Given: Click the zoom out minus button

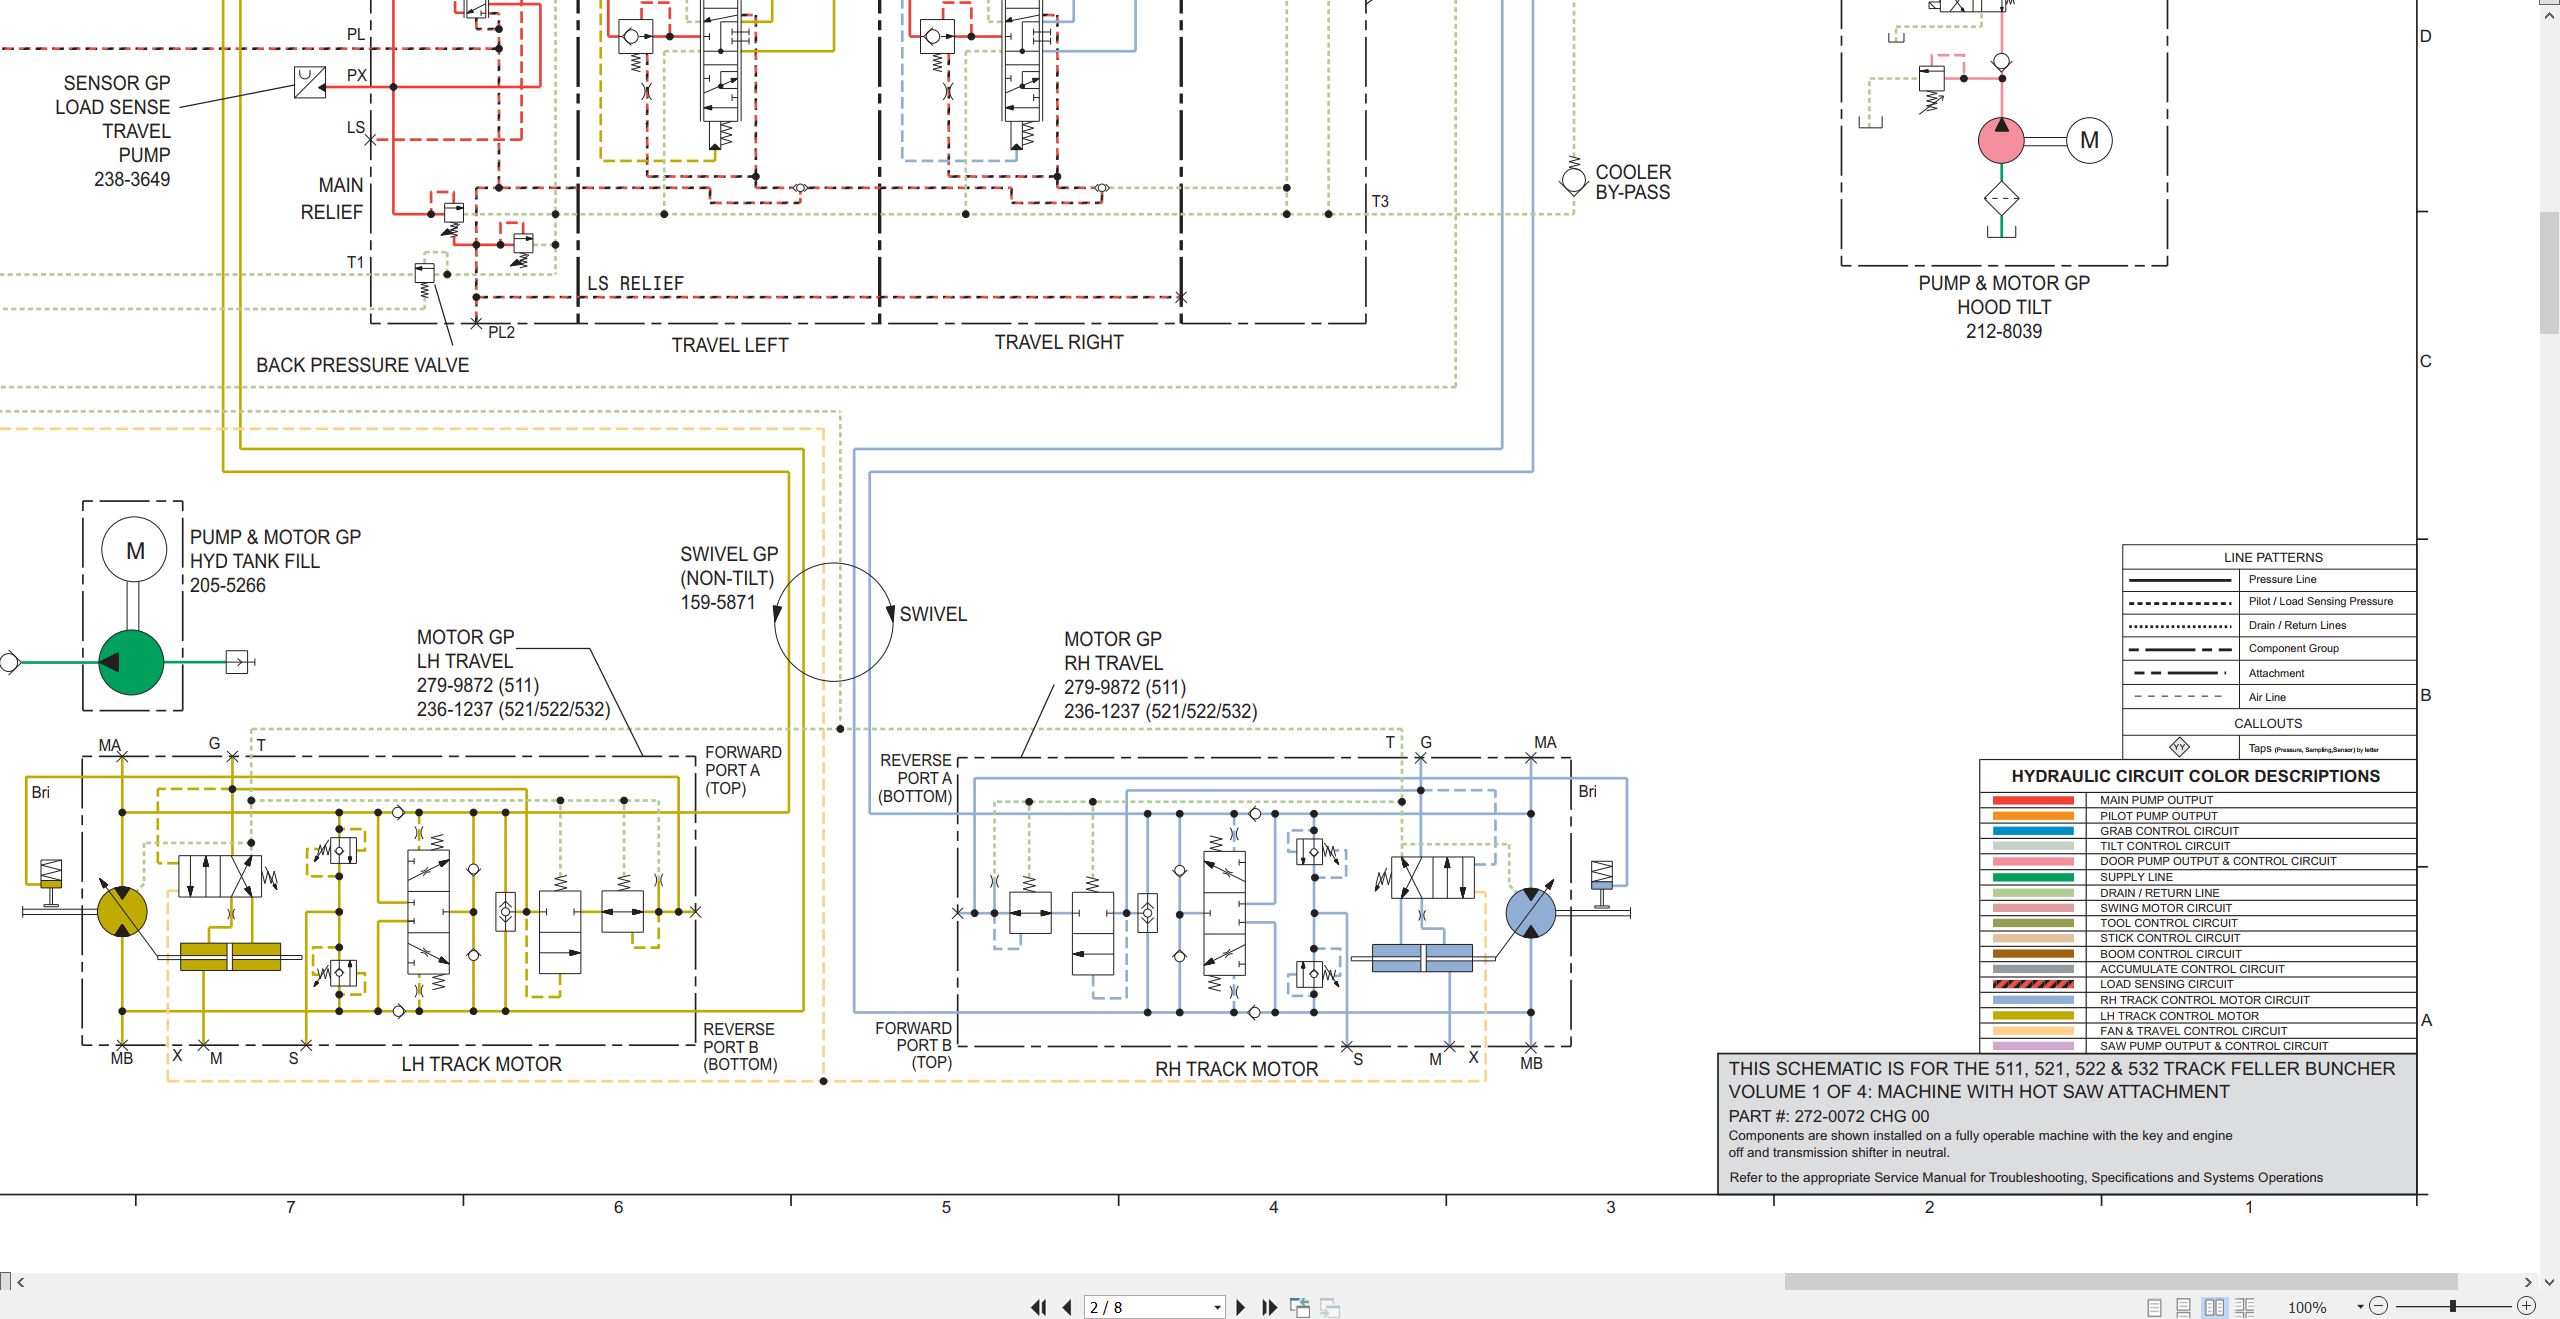Looking at the screenshot, I should click(2379, 1306).
